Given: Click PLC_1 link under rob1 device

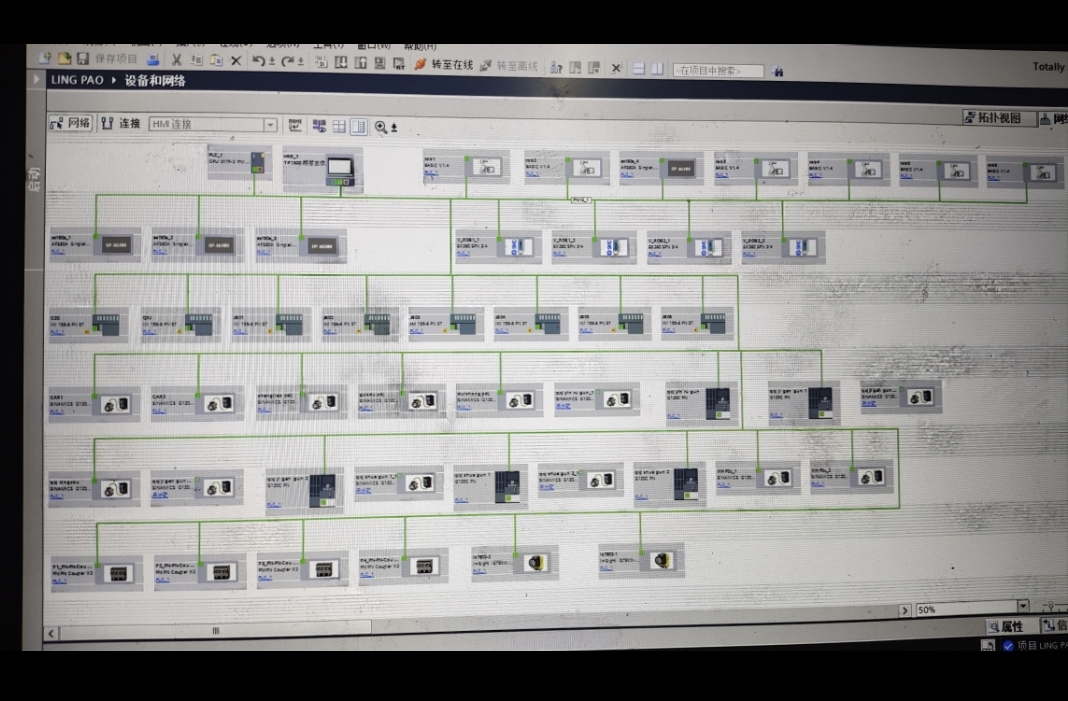Looking at the screenshot, I should (x=431, y=174).
